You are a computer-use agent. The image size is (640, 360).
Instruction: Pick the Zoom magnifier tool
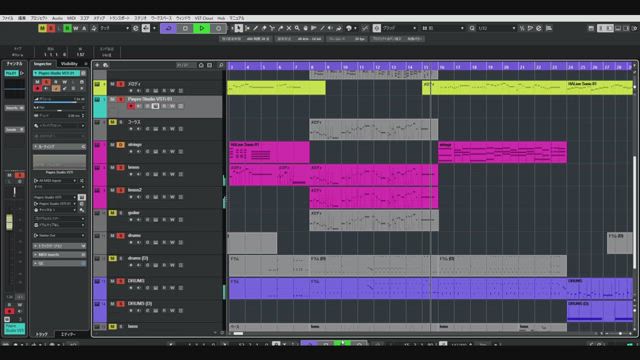click(x=297, y=28)
